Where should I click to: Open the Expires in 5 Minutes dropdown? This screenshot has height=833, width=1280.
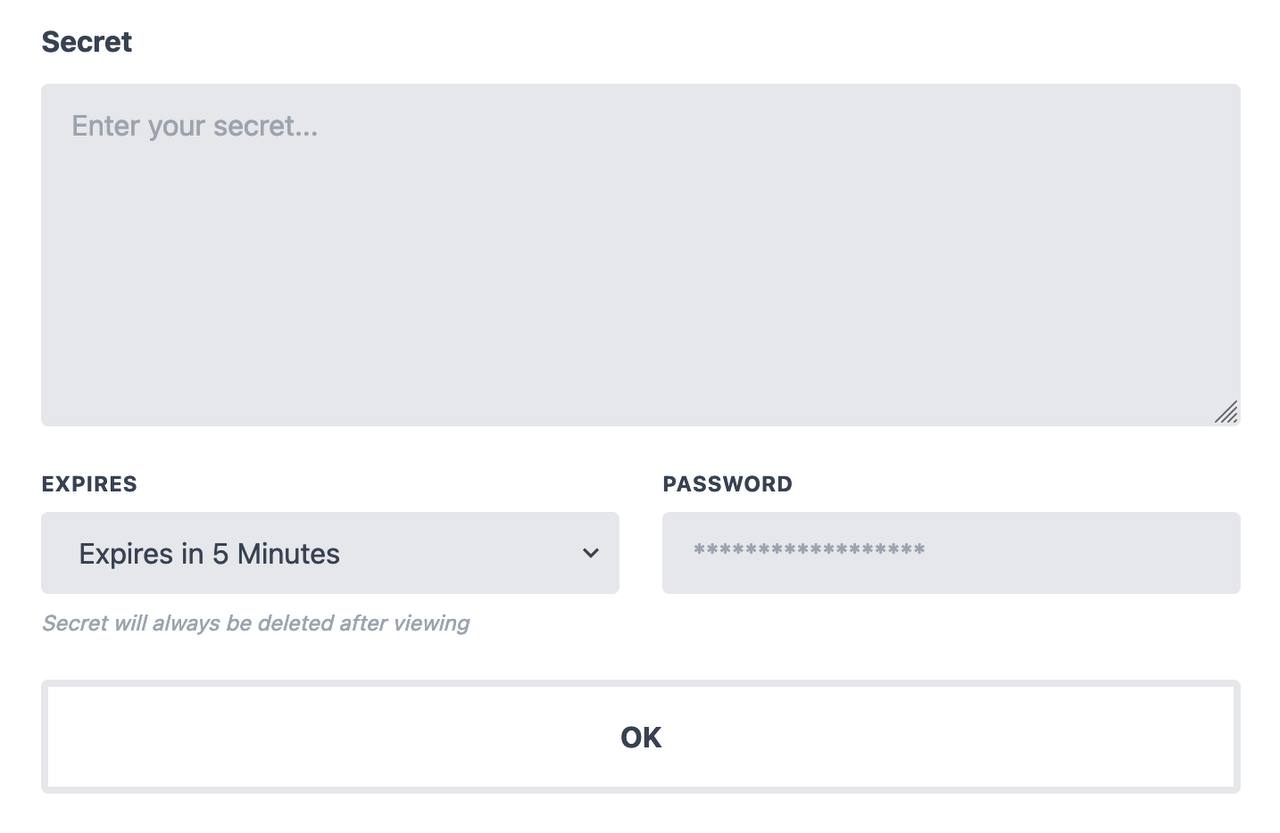330,553
